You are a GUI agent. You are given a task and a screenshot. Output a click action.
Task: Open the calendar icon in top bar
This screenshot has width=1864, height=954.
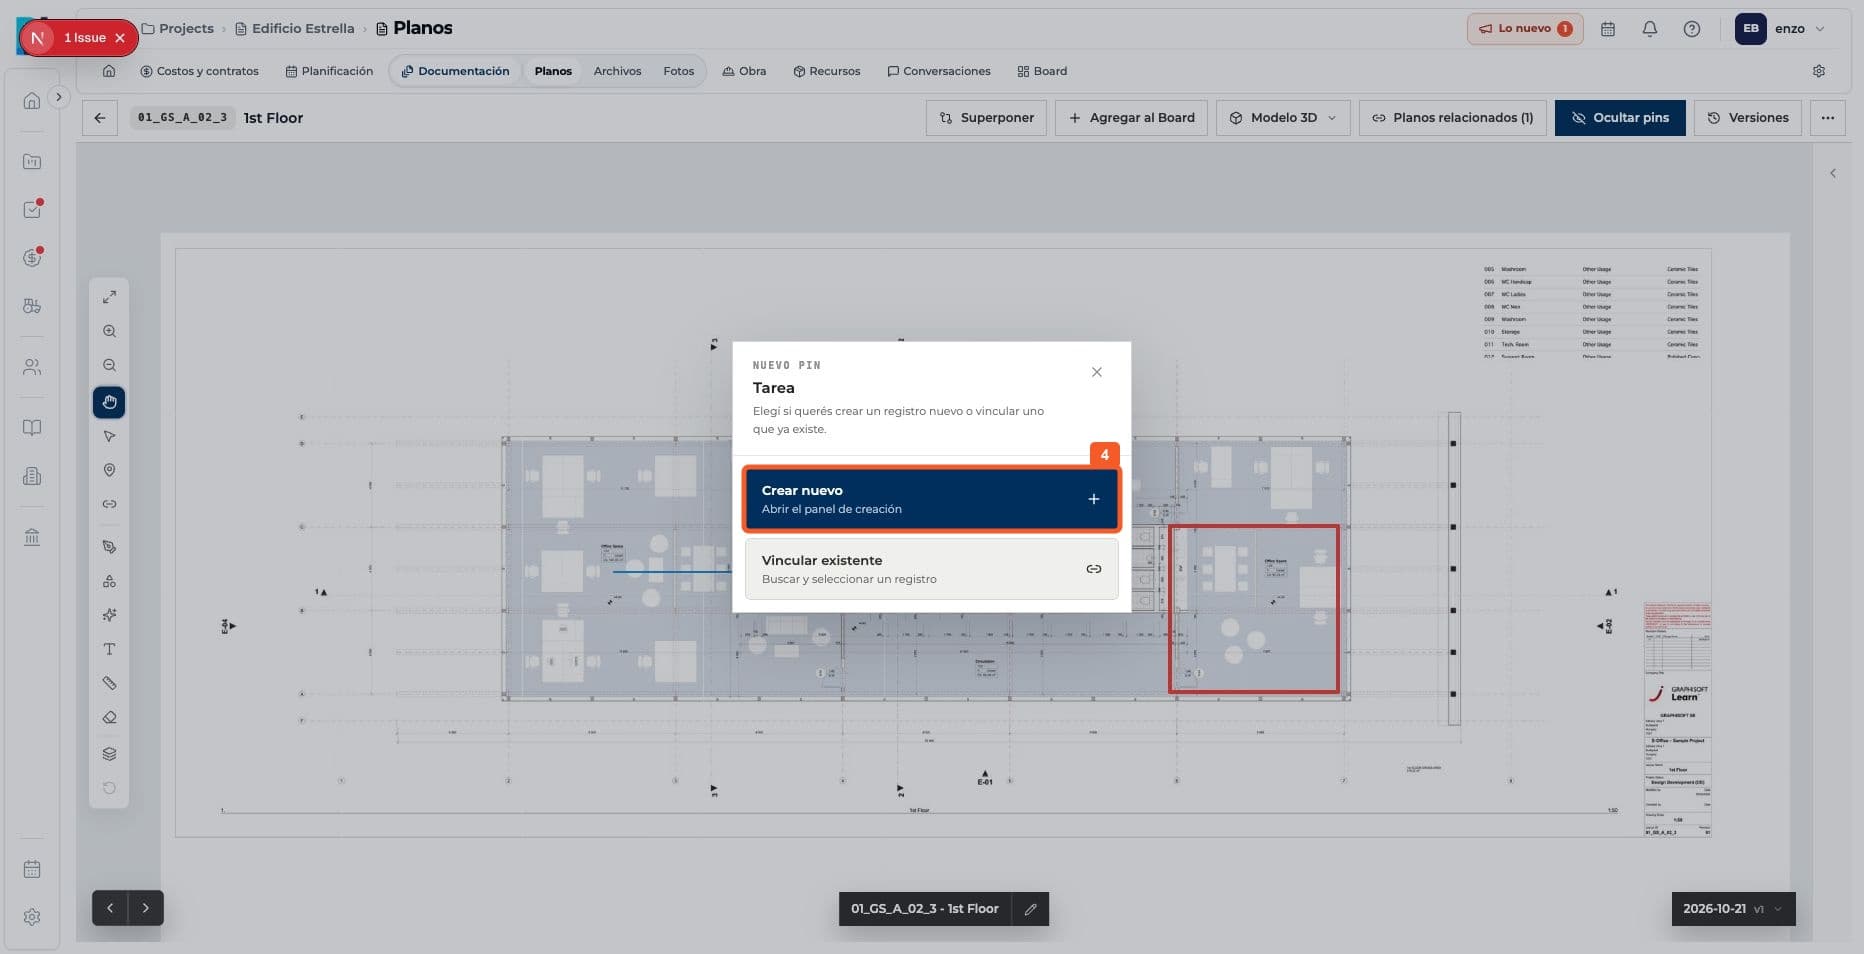(1608, 29)
